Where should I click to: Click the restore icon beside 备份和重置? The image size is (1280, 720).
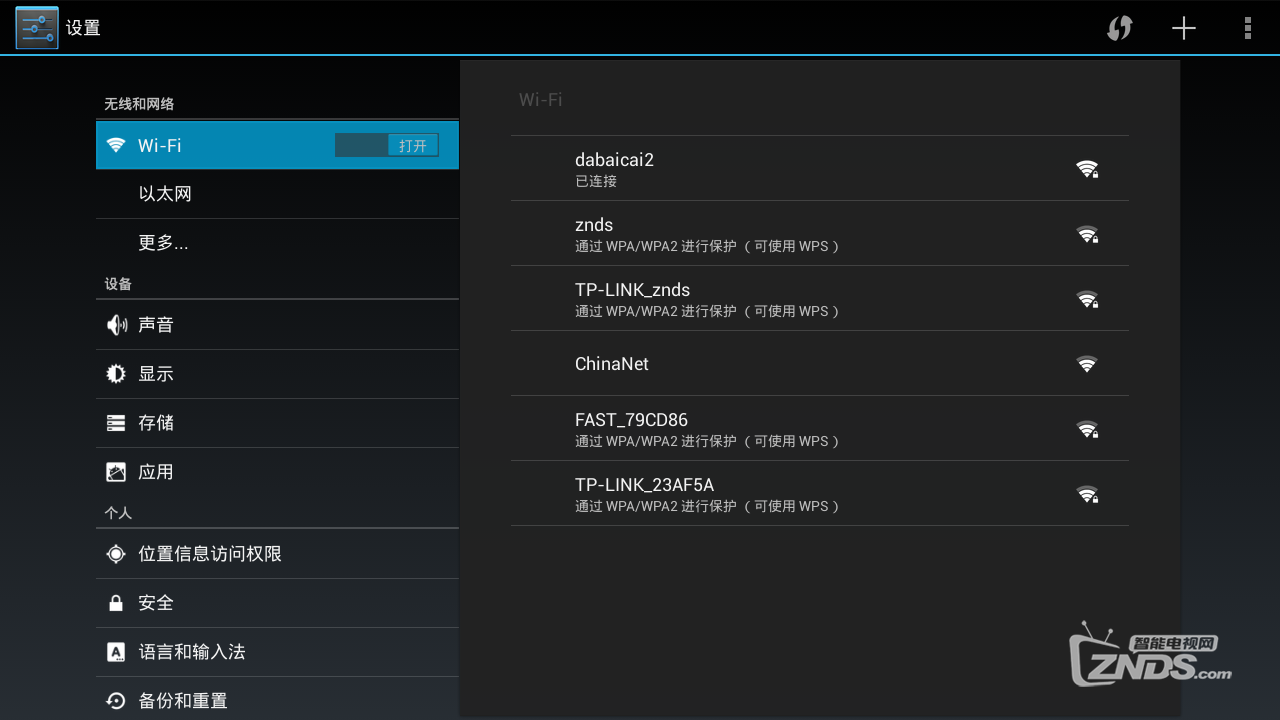click(x=116, y=701)
